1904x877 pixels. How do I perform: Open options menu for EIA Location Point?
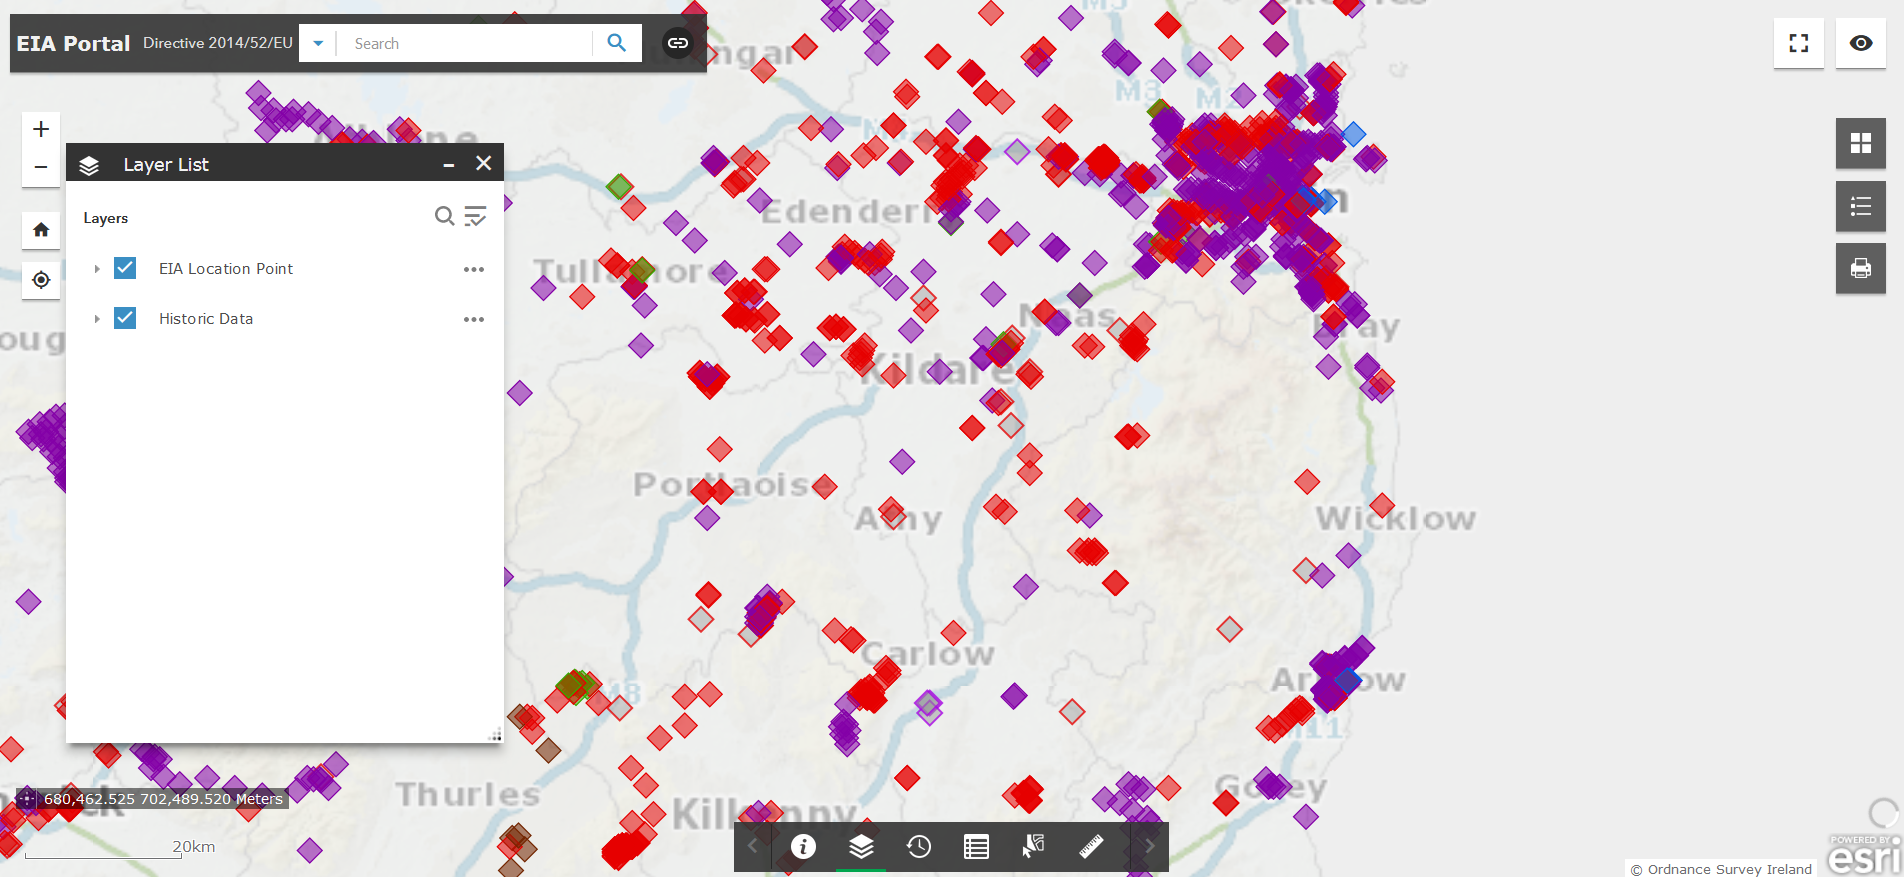tap(474, 269)
